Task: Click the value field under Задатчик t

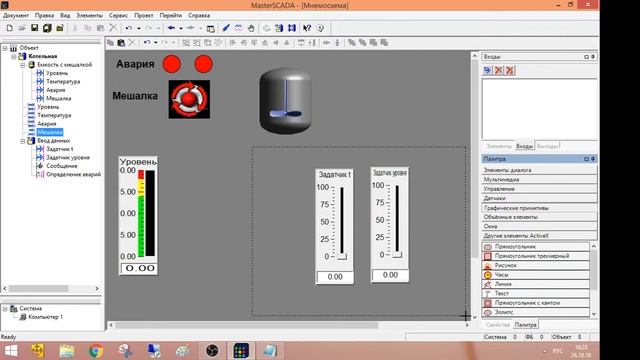Action: coord(335,277)
